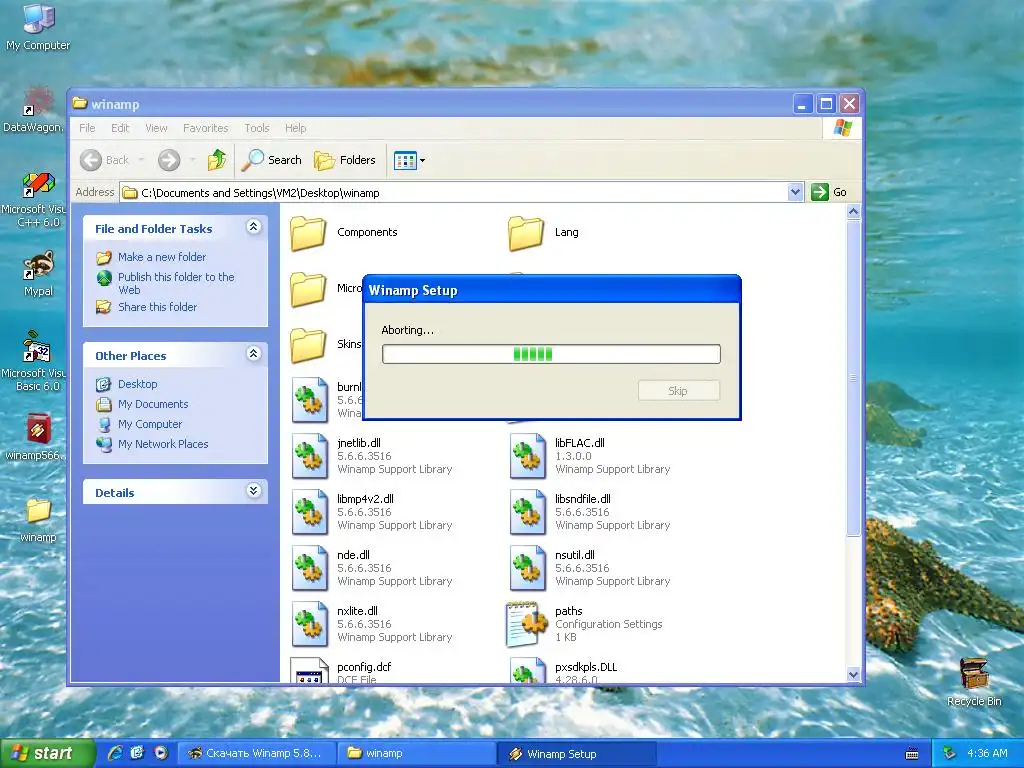Image resolution: width=1024 pixels, height=768 pixels.
Task: Go to My Network Places link
Action: tap(163, 444)
